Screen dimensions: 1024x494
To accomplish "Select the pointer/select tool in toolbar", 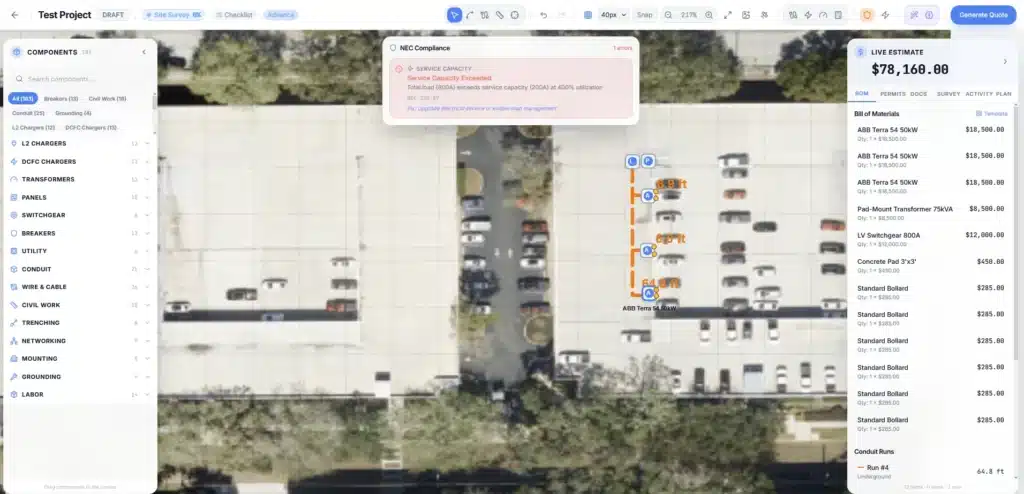I will click(x=455, y=15).
